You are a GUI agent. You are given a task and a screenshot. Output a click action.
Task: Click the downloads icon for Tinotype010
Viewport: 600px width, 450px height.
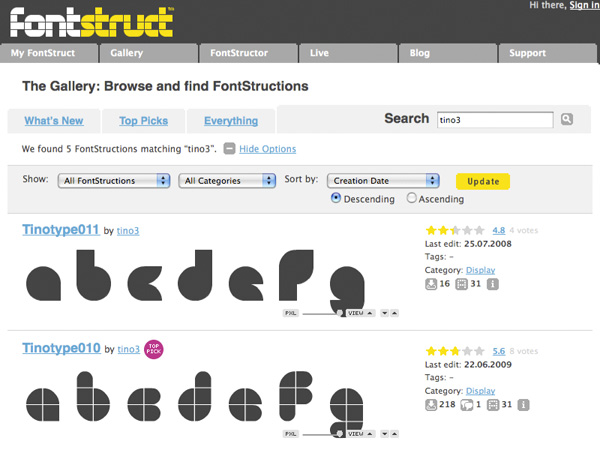pos(431,404)
